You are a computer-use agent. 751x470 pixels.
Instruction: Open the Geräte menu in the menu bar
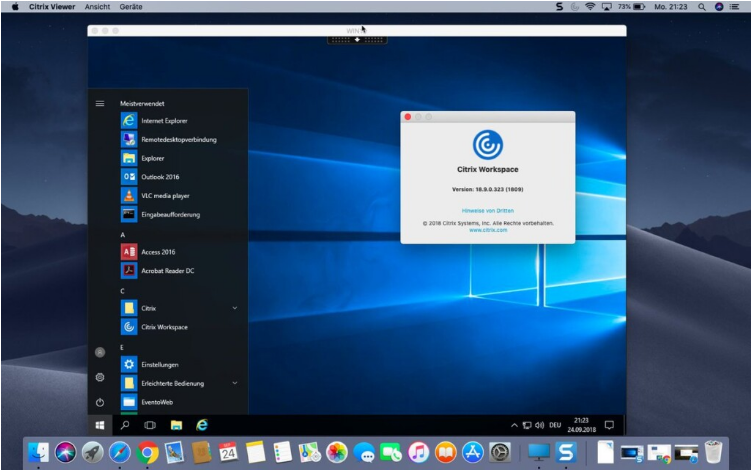[x=130, y=7]
